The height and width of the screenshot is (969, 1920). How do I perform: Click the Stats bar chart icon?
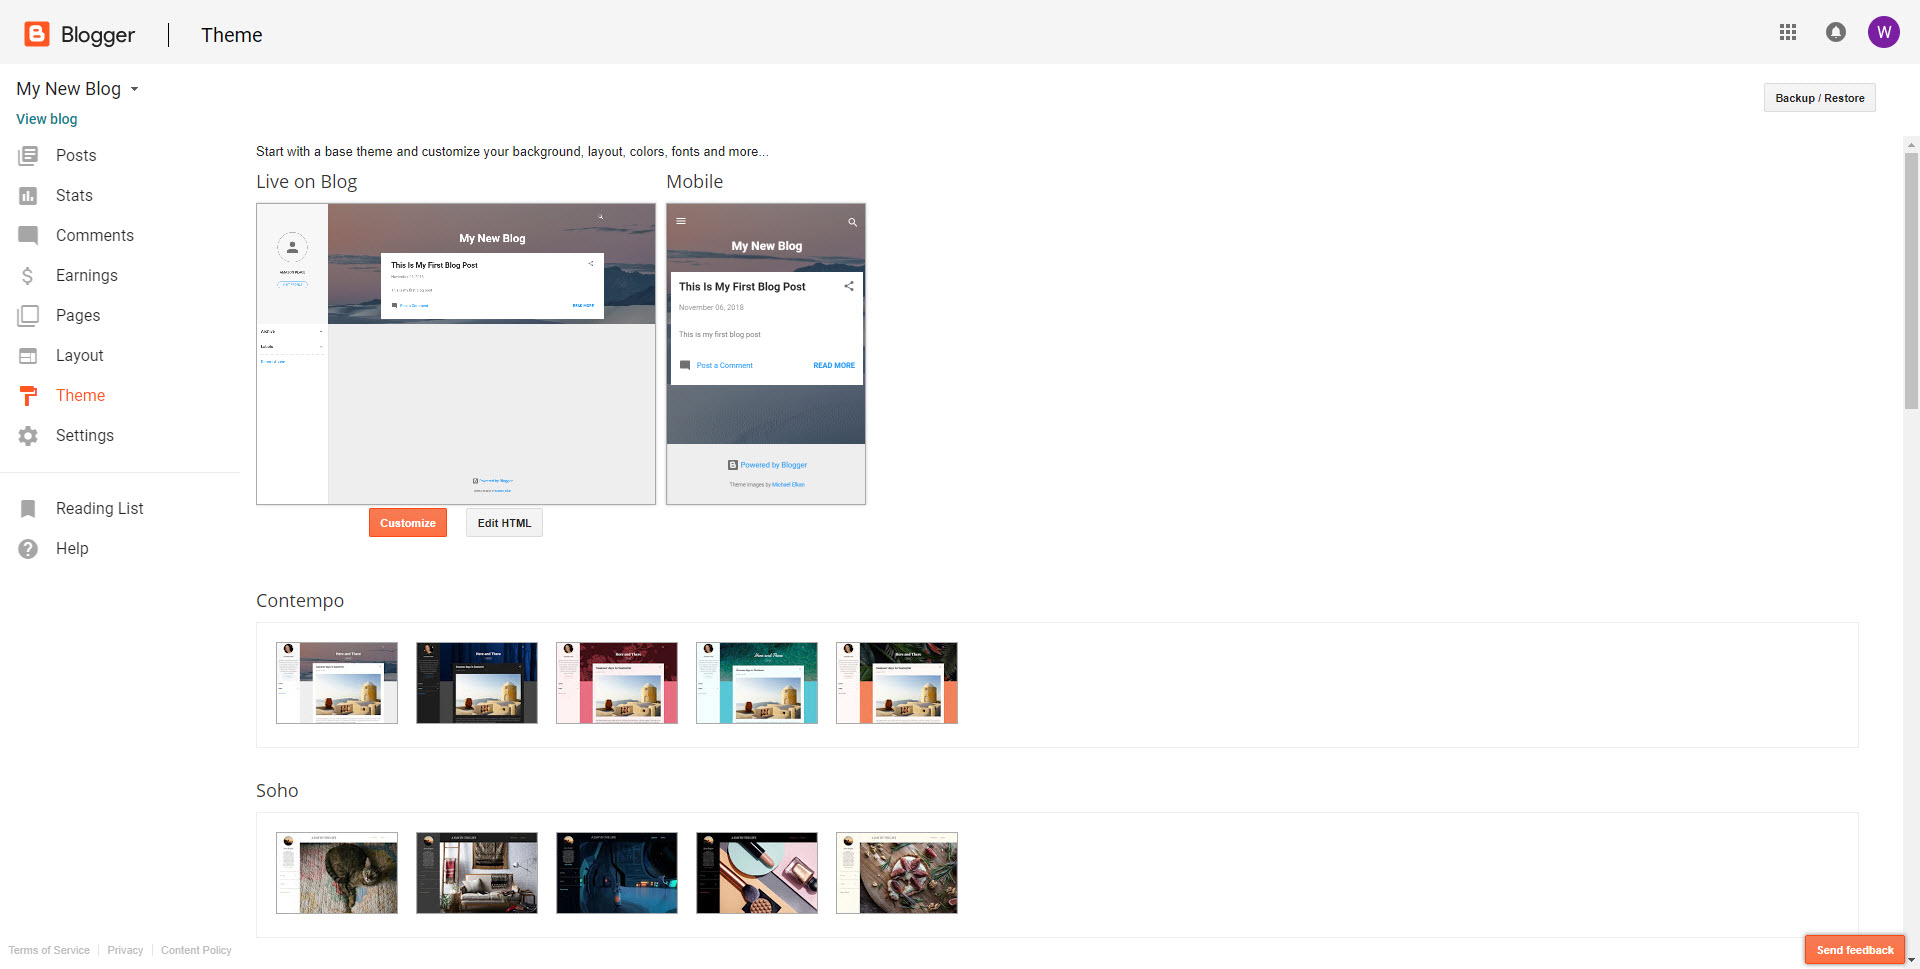point(28,196)
